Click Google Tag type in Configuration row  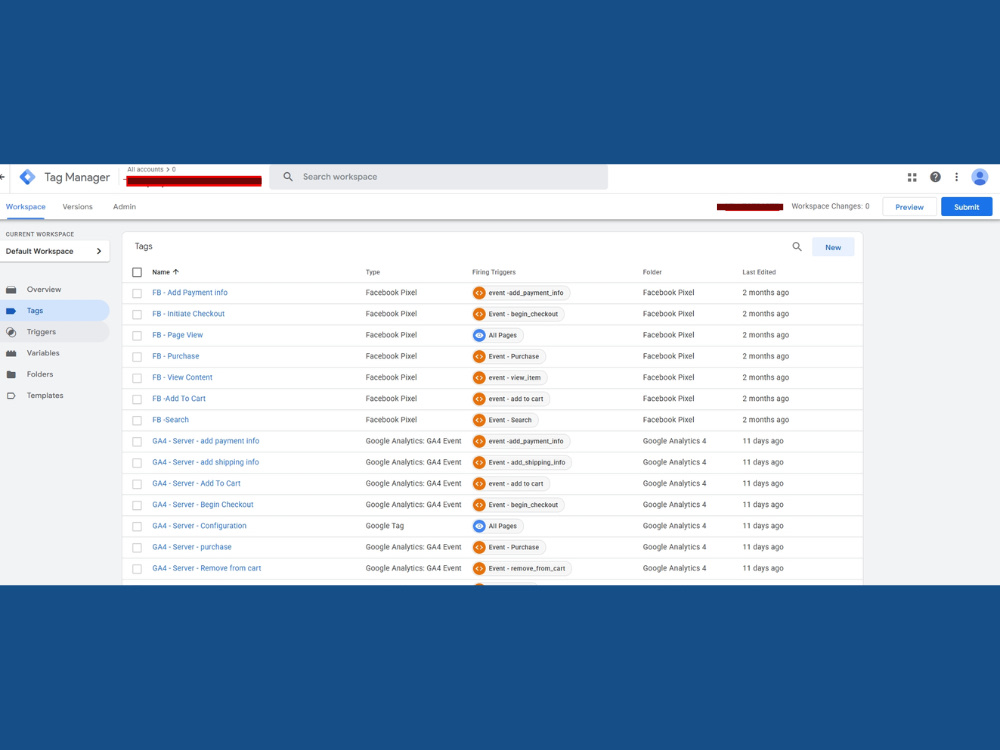385,526
